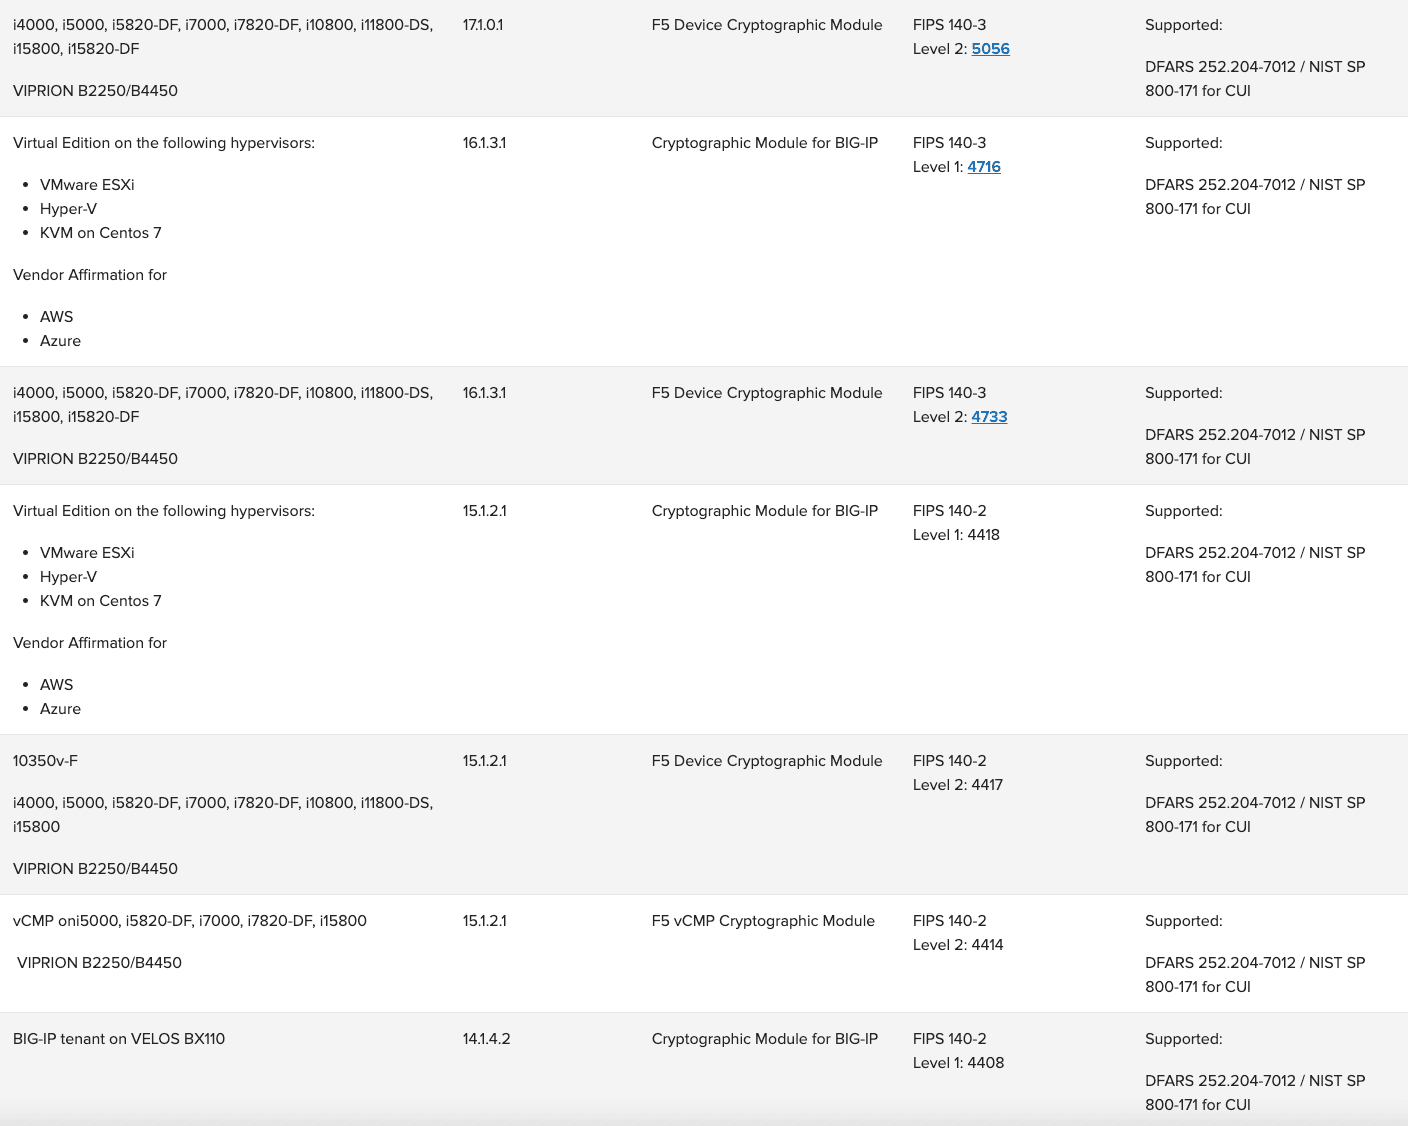
Task: Click the Level 2: 4417 certificate text
Action: pyautogui.click(x=957, y=785)
